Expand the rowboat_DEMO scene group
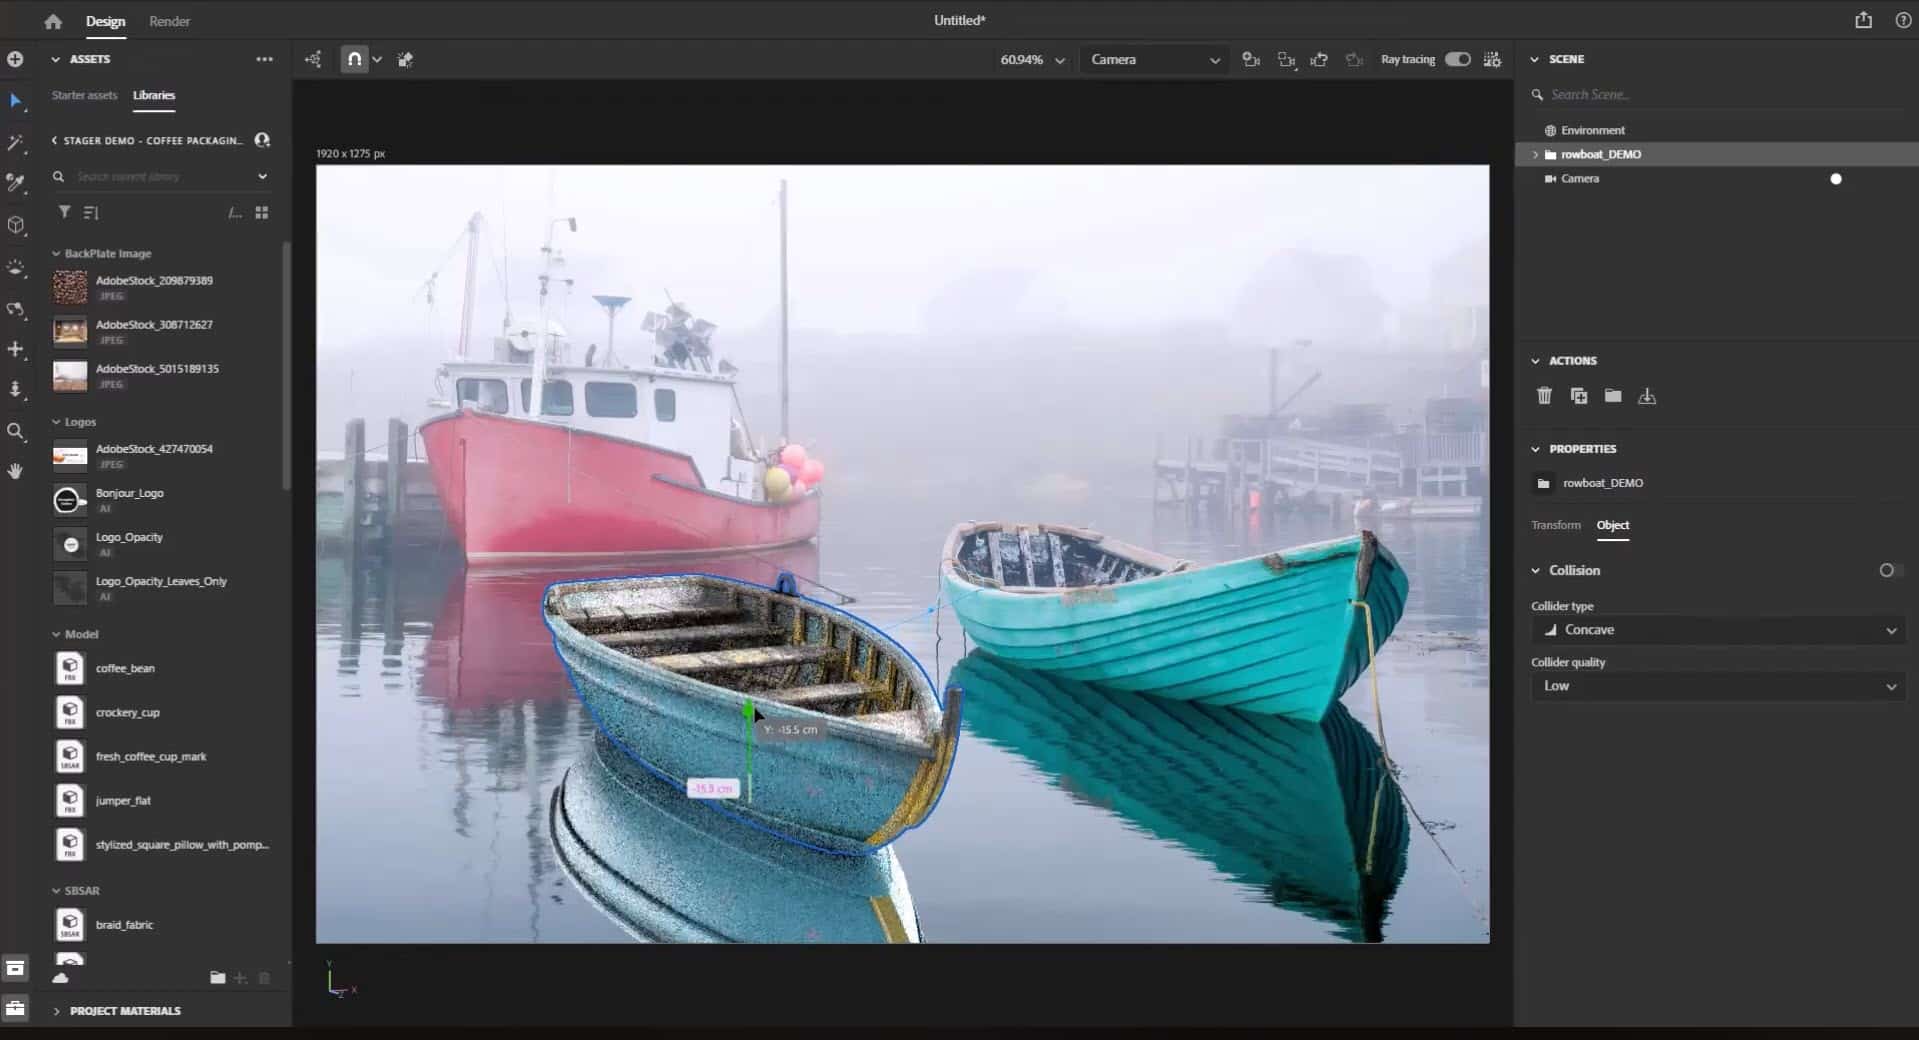Viewport: 1919px width, 1040px height. click(x=1536, y=155)
